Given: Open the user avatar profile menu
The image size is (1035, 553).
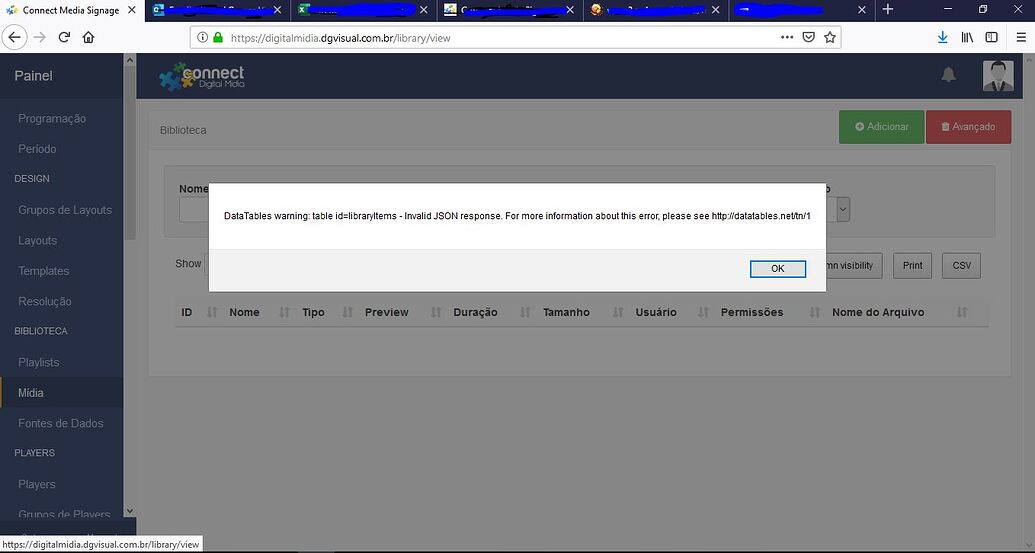Looking at the screenshot, I should 997,76.
